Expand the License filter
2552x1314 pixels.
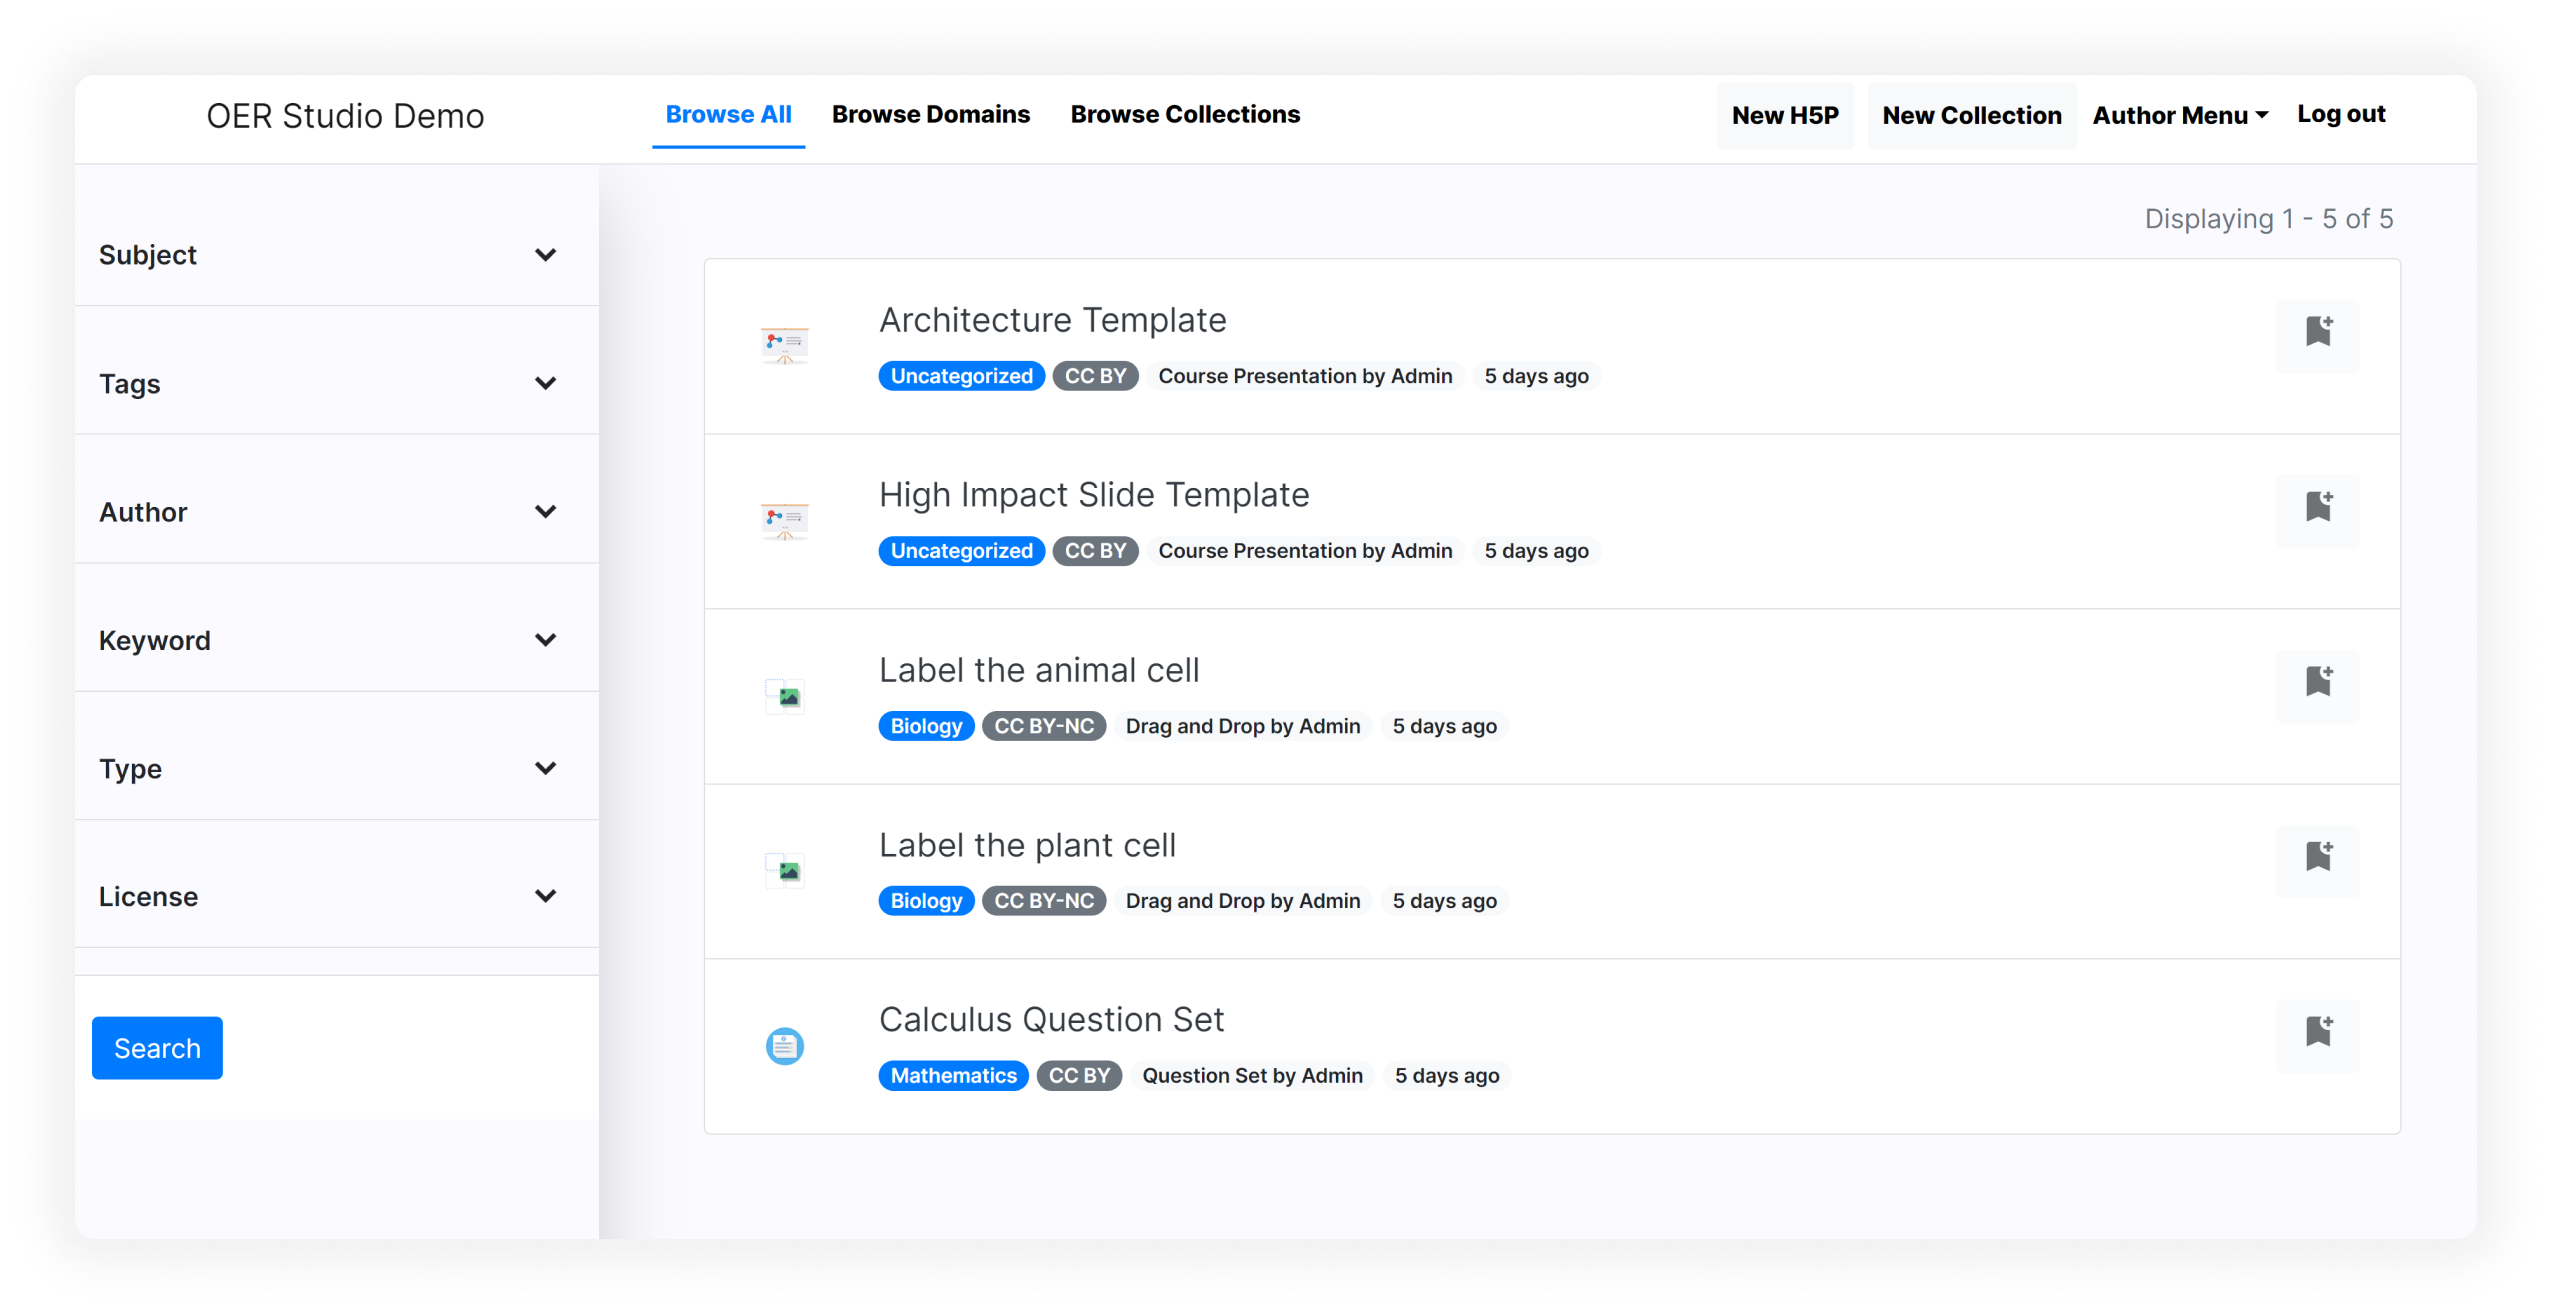[336, 896]
